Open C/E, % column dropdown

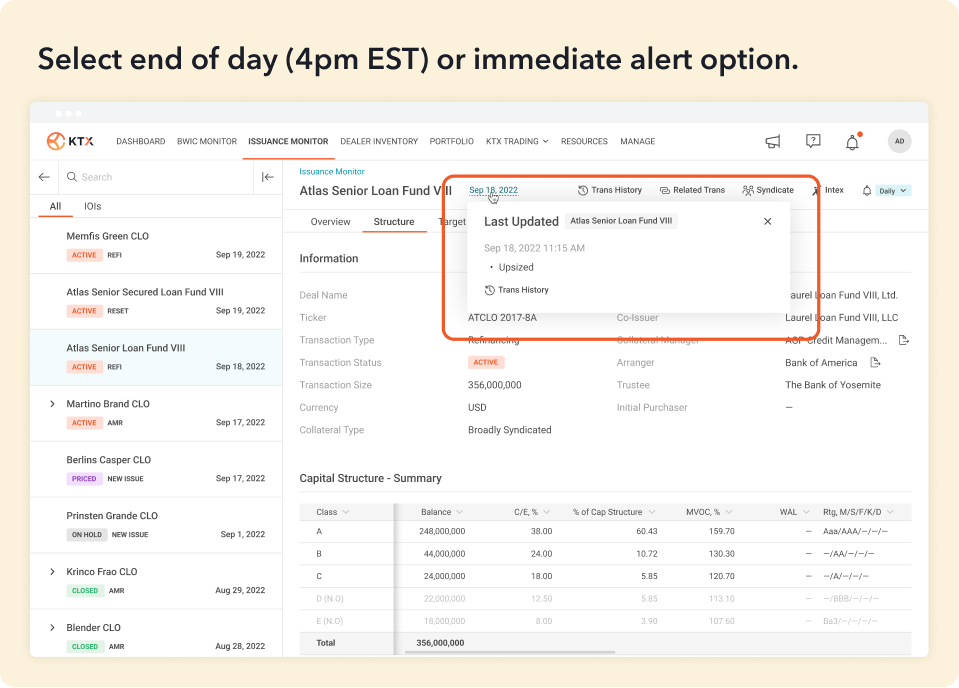(546, 512)
